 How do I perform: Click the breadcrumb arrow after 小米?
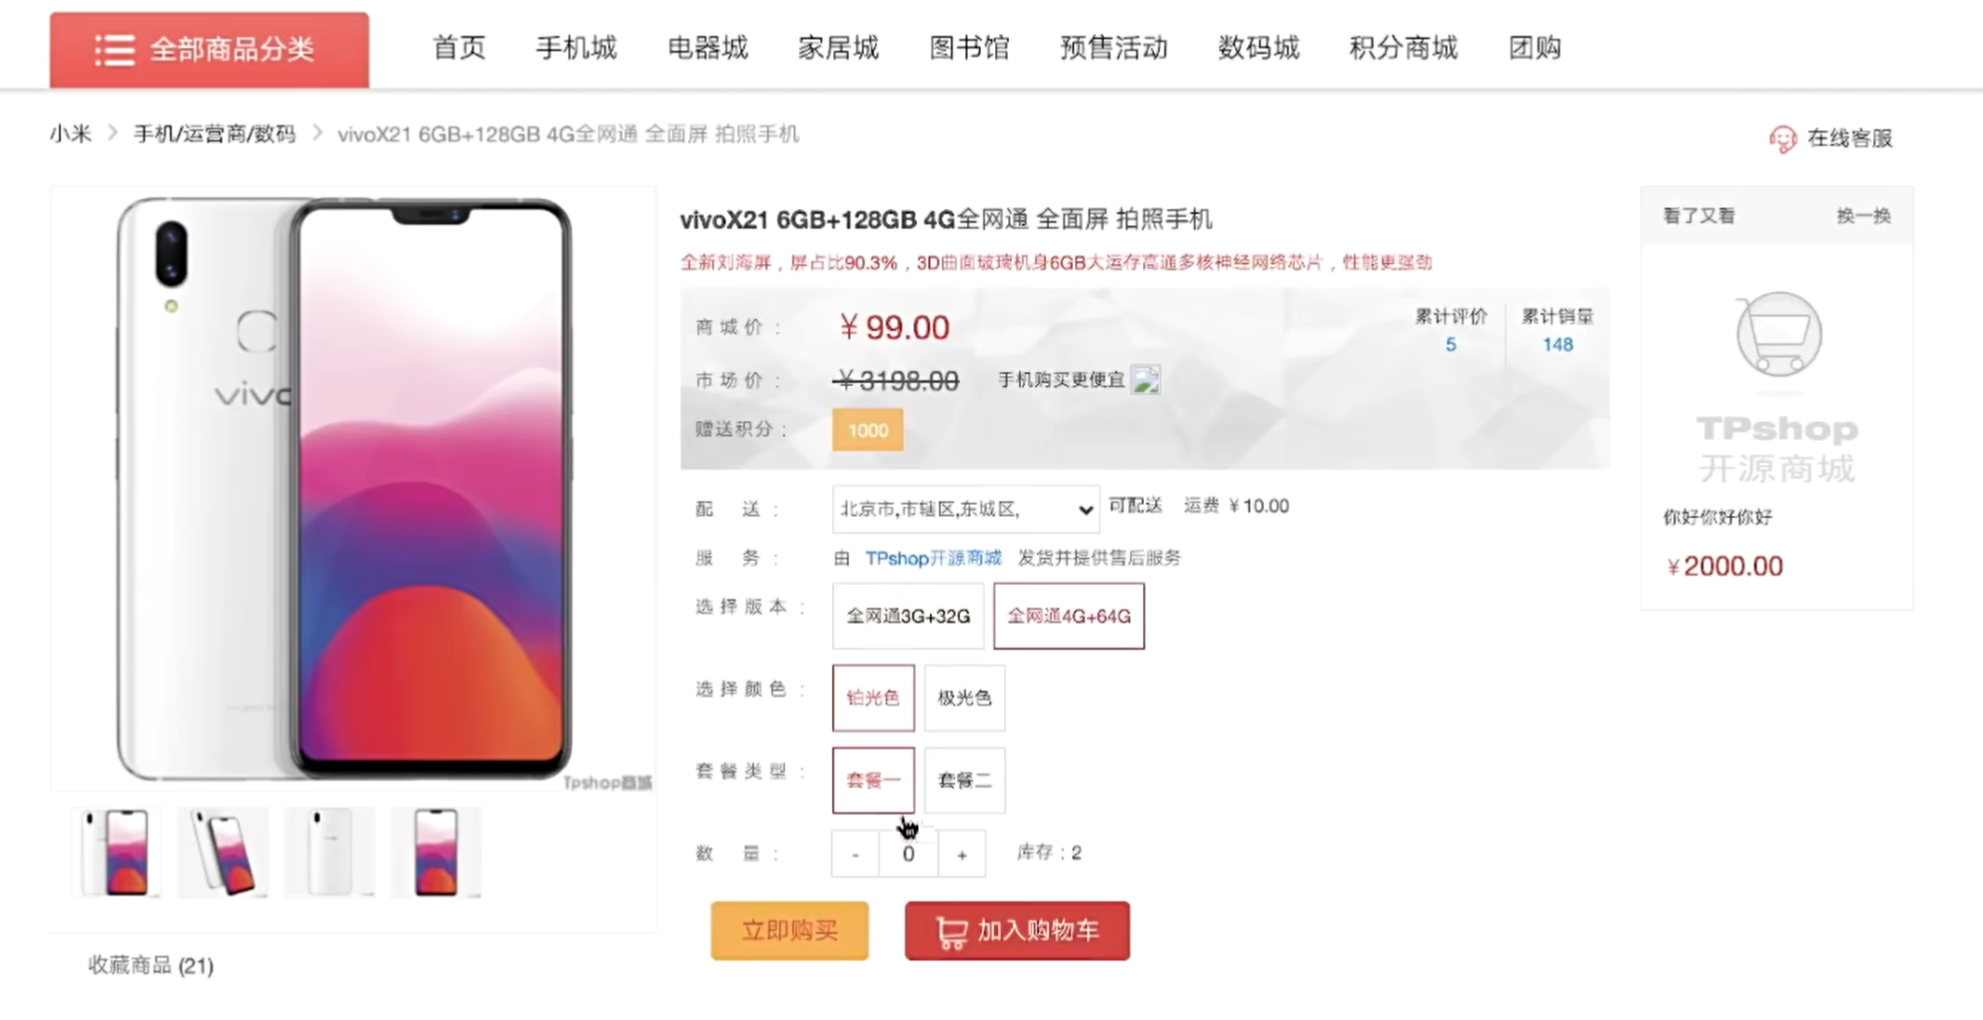(113, 133)
